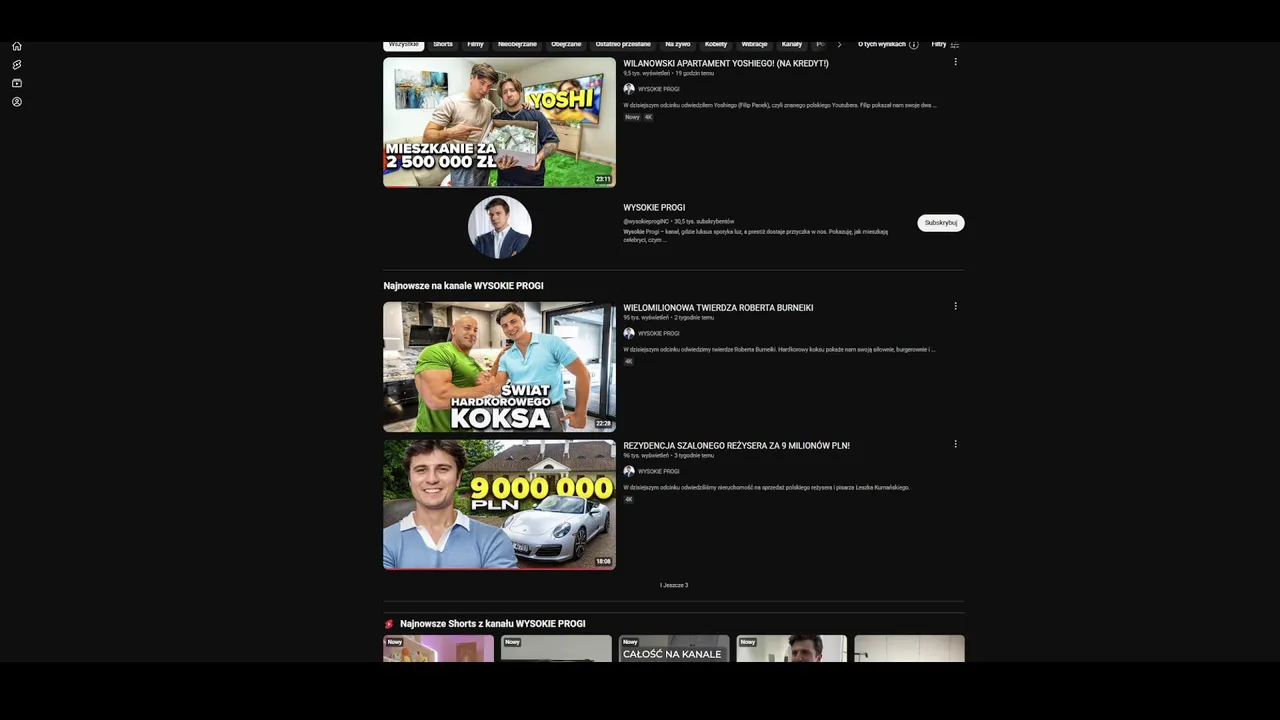Image resolution: width=1280 pixels, height=720 pixels.
Task: Select the Kanały filter chip
Action: pos(792,44)
